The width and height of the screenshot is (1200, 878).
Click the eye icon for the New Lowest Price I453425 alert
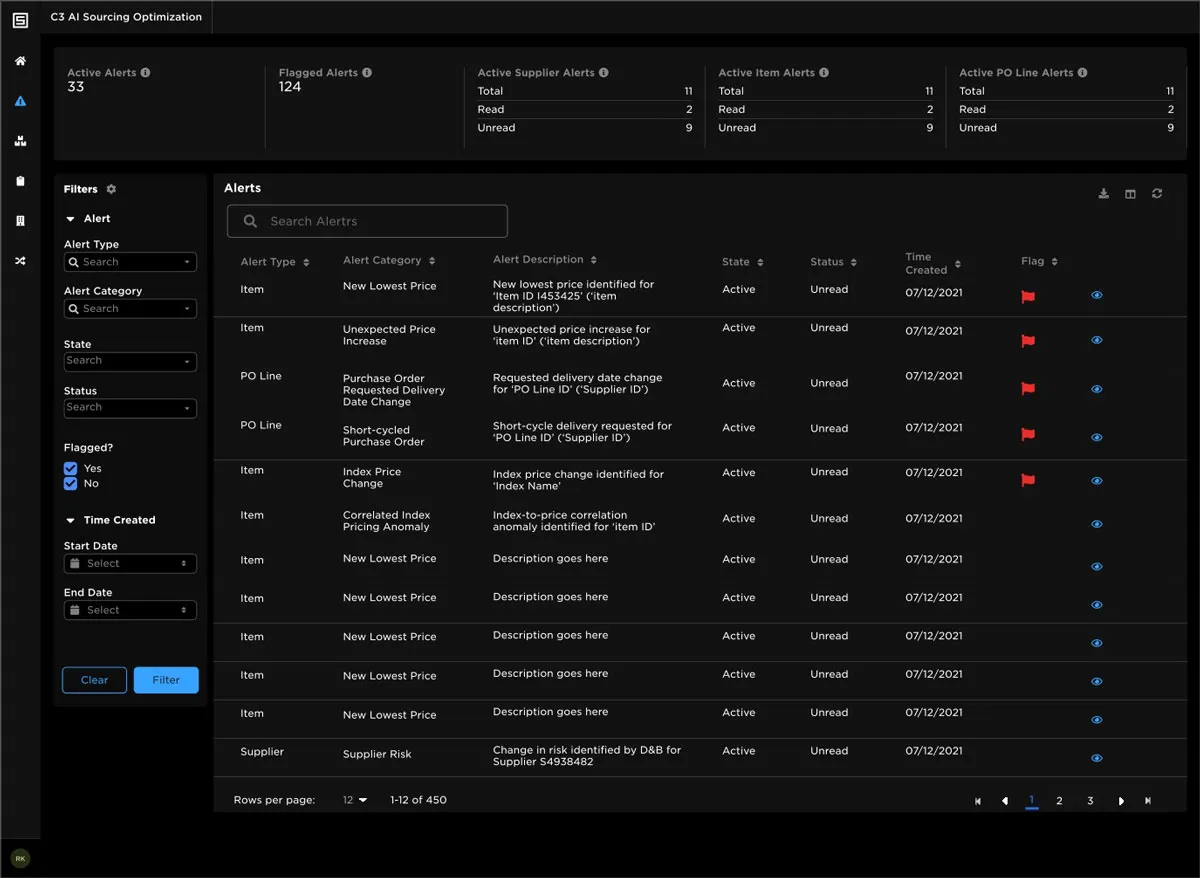point(1097,295)
